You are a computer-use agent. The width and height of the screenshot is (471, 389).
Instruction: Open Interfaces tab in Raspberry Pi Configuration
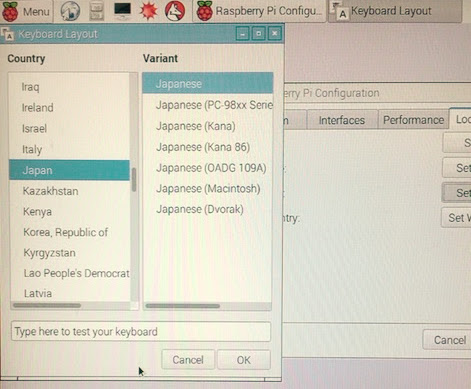pyautogui.click(x=342, y=120)
